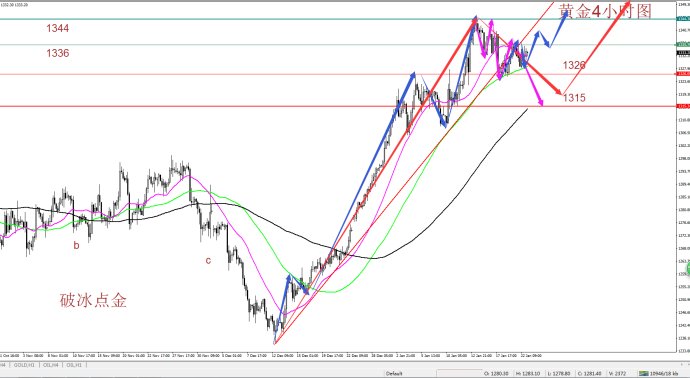The image size is (690, 378).
Task: Switch to the OIL,H1 chart tab
Action: [75, 365]
